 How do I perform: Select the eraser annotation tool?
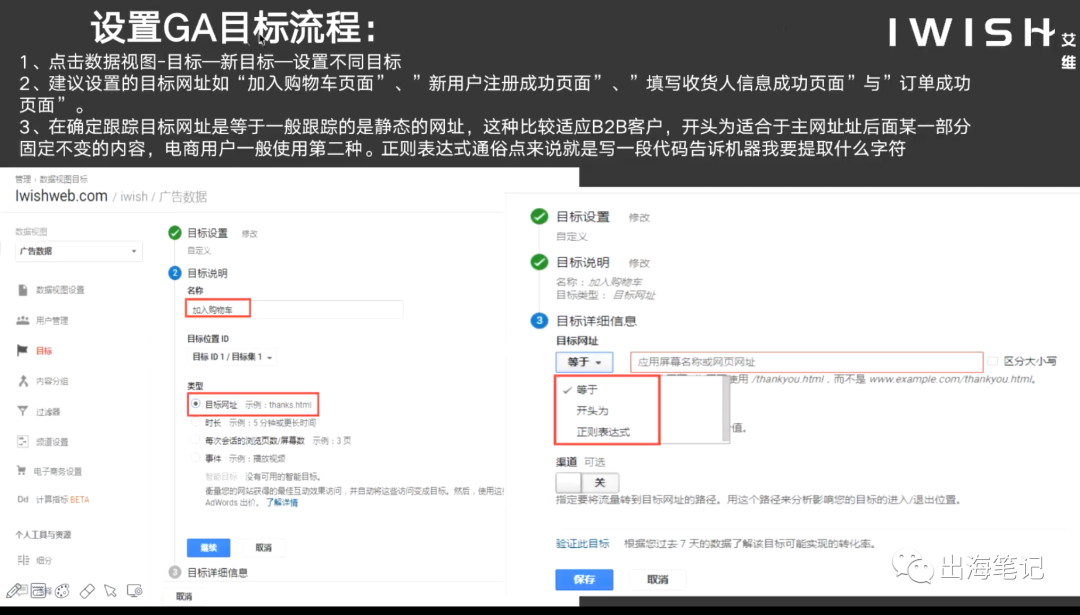click(x=84, y=589)
